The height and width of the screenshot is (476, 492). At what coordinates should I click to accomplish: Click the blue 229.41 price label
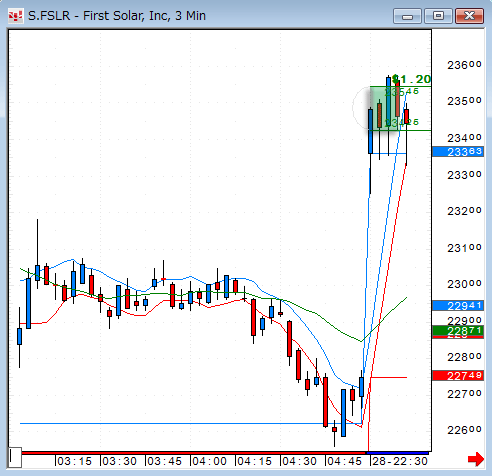(x=458, y=306)
